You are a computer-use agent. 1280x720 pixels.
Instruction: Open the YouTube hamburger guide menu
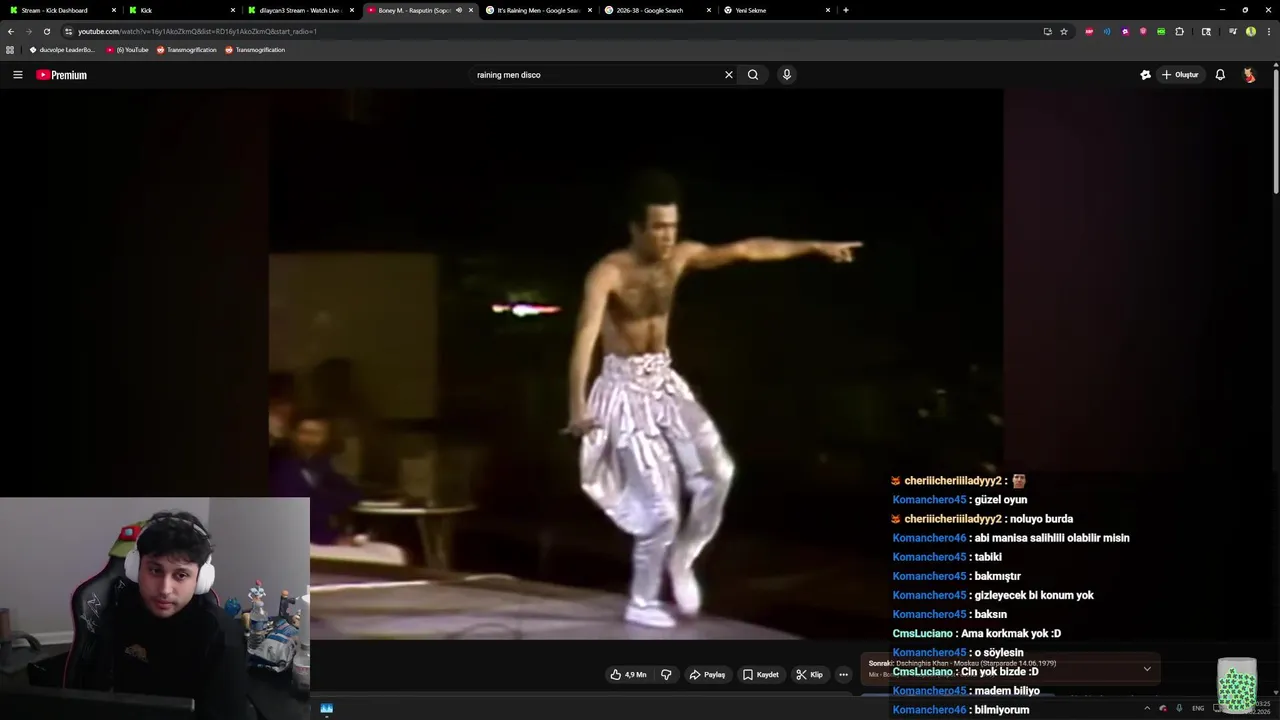point(17,75)
